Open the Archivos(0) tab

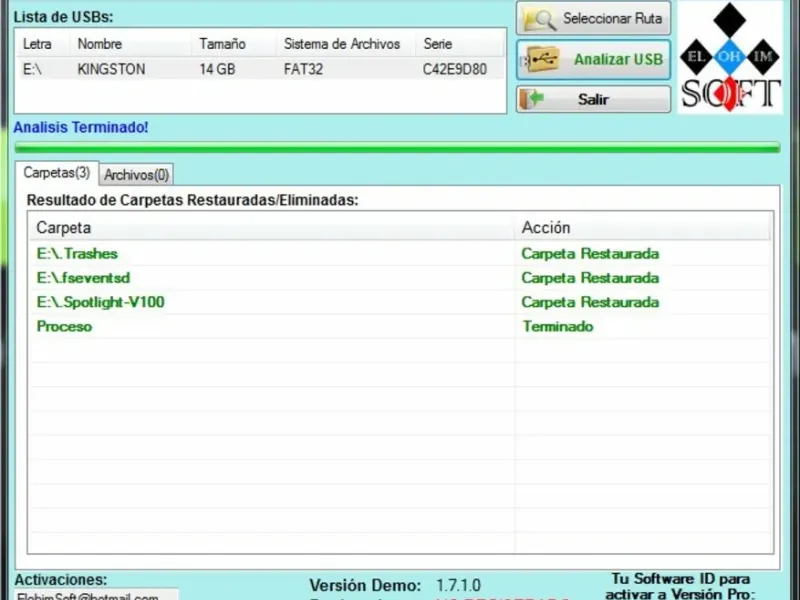[136, 174]
